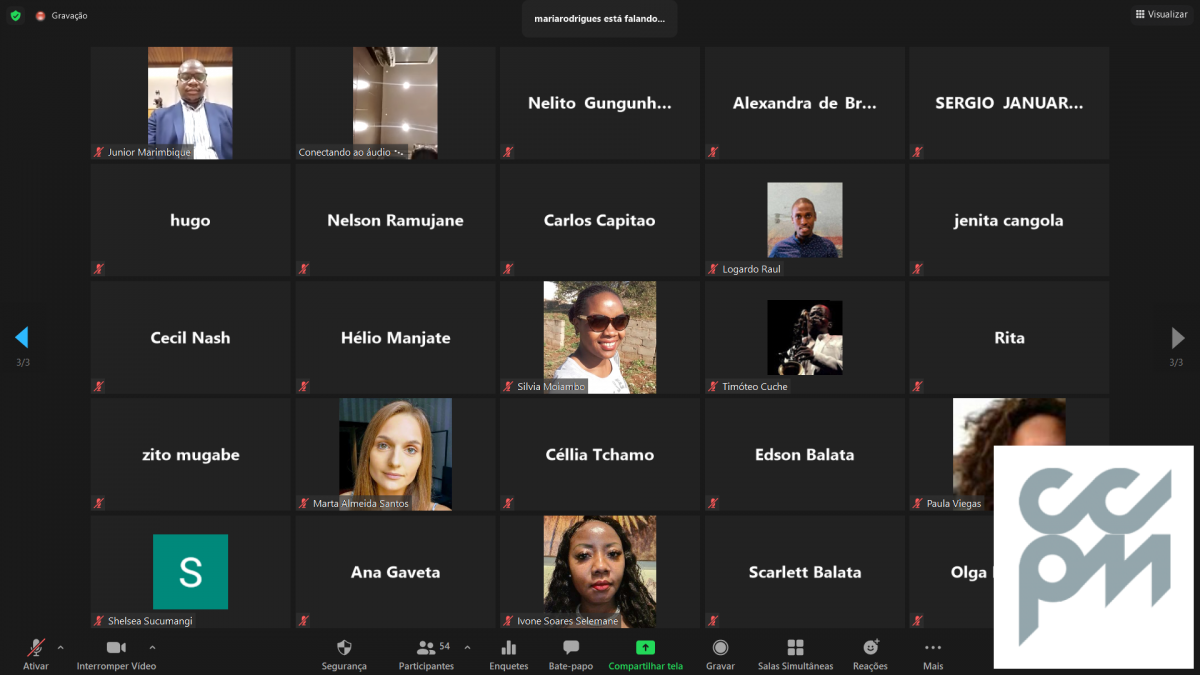This screenshot has width=1200, height=675.
Task: Click the right page arrow
Action: coord(1177,338)
